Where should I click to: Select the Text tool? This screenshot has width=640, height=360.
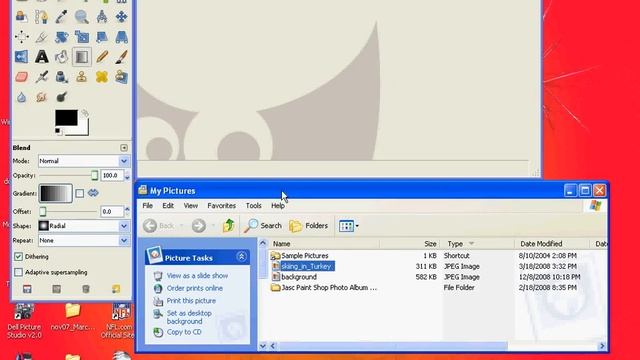[42, 57]
